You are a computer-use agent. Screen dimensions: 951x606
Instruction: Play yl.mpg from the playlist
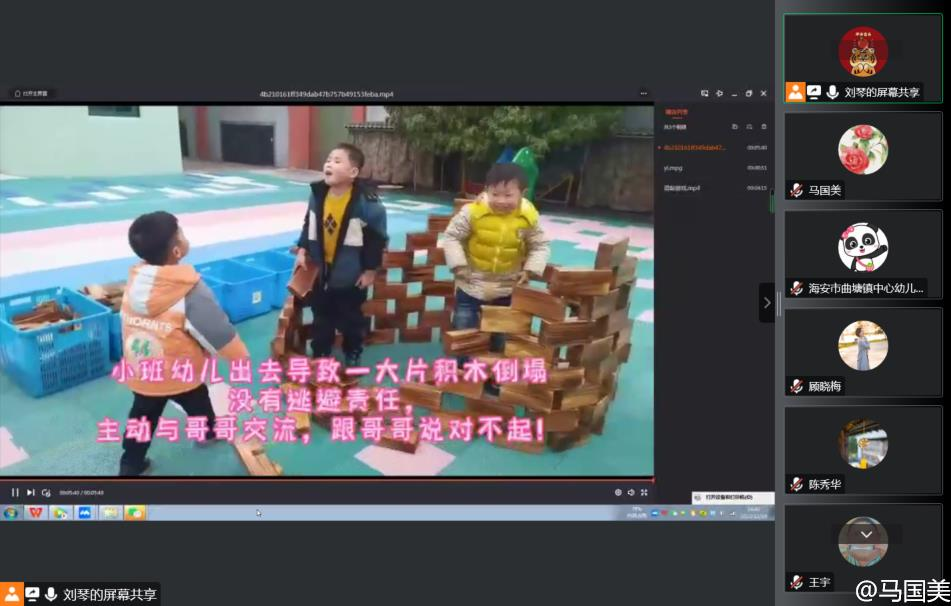click(673, 167)
